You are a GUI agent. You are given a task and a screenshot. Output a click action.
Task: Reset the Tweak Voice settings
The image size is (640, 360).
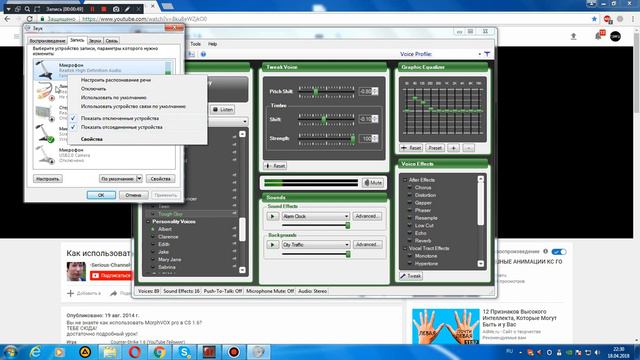coord(276,166)
